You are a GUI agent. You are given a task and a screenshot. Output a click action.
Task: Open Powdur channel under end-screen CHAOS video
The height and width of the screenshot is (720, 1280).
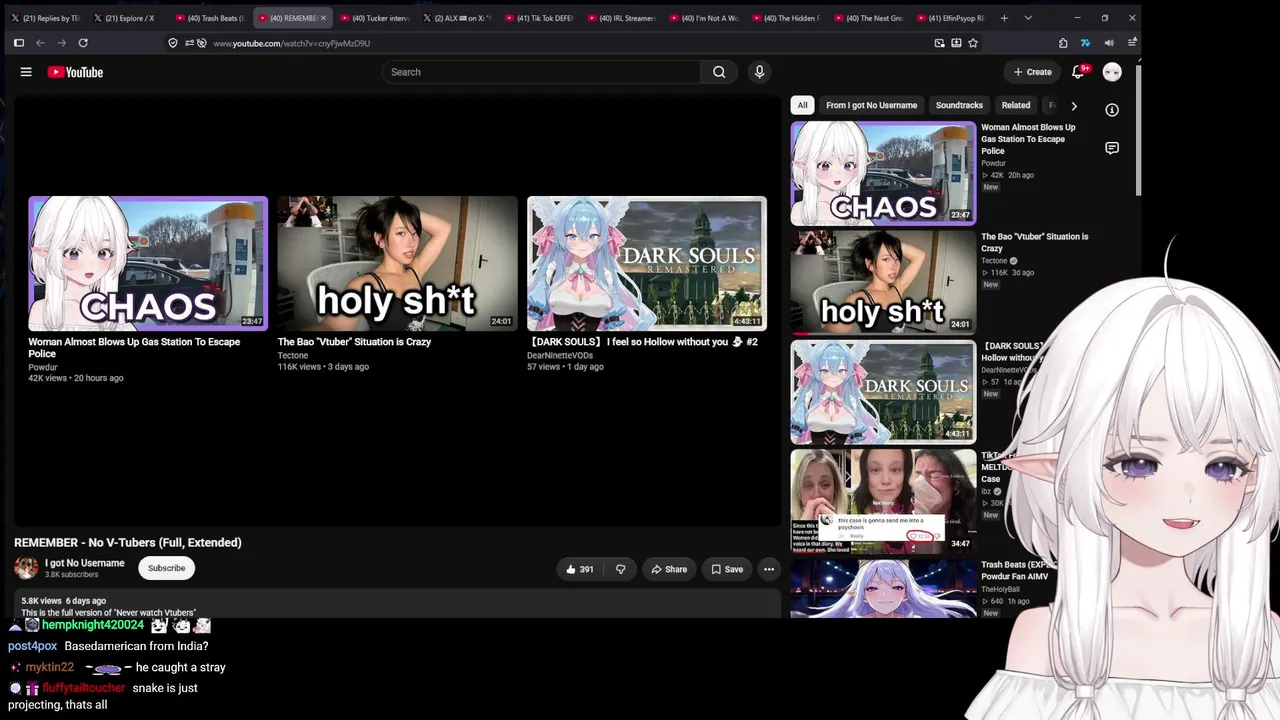[x=43, y=367]
